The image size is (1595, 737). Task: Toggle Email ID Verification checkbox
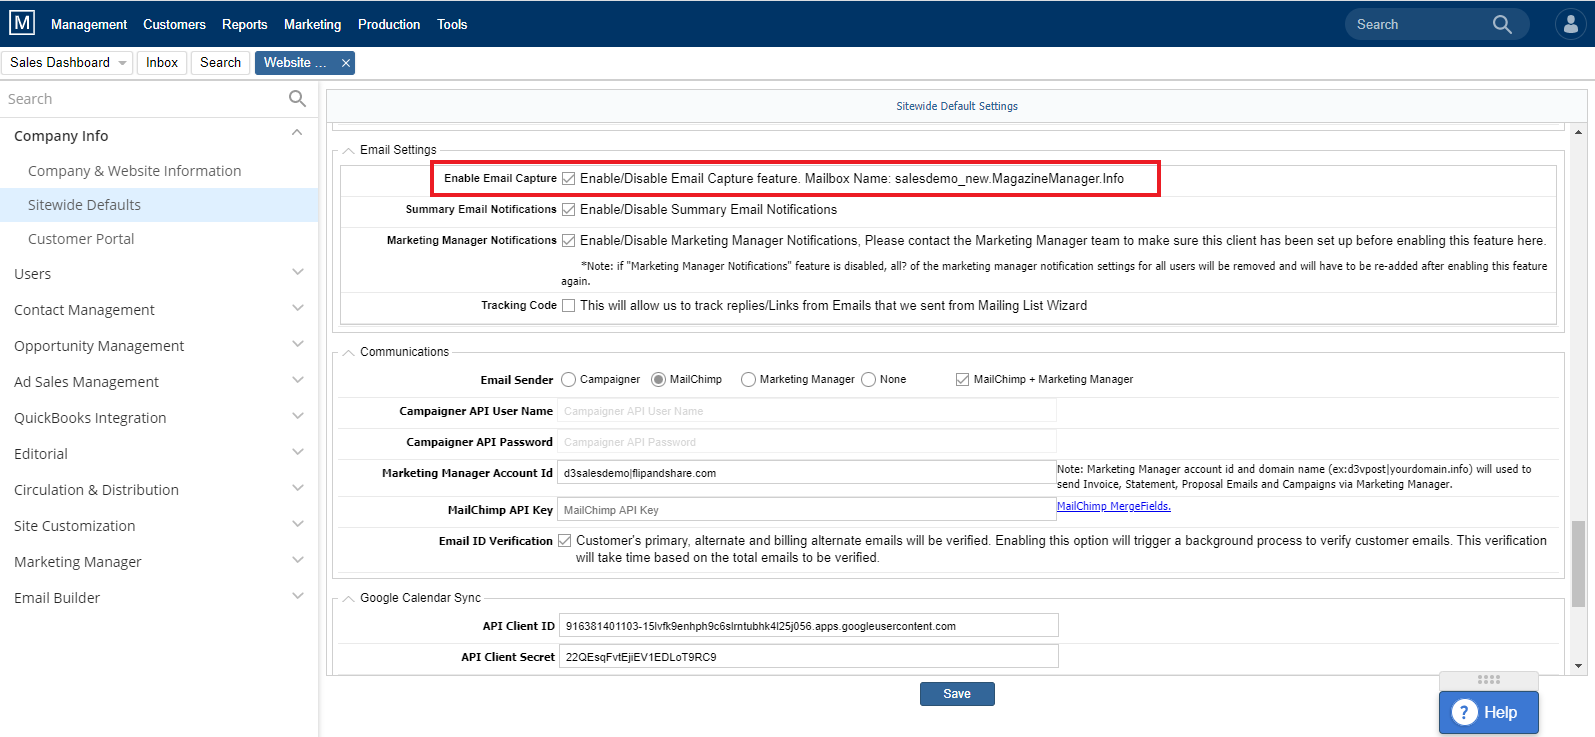pos(564,541)
